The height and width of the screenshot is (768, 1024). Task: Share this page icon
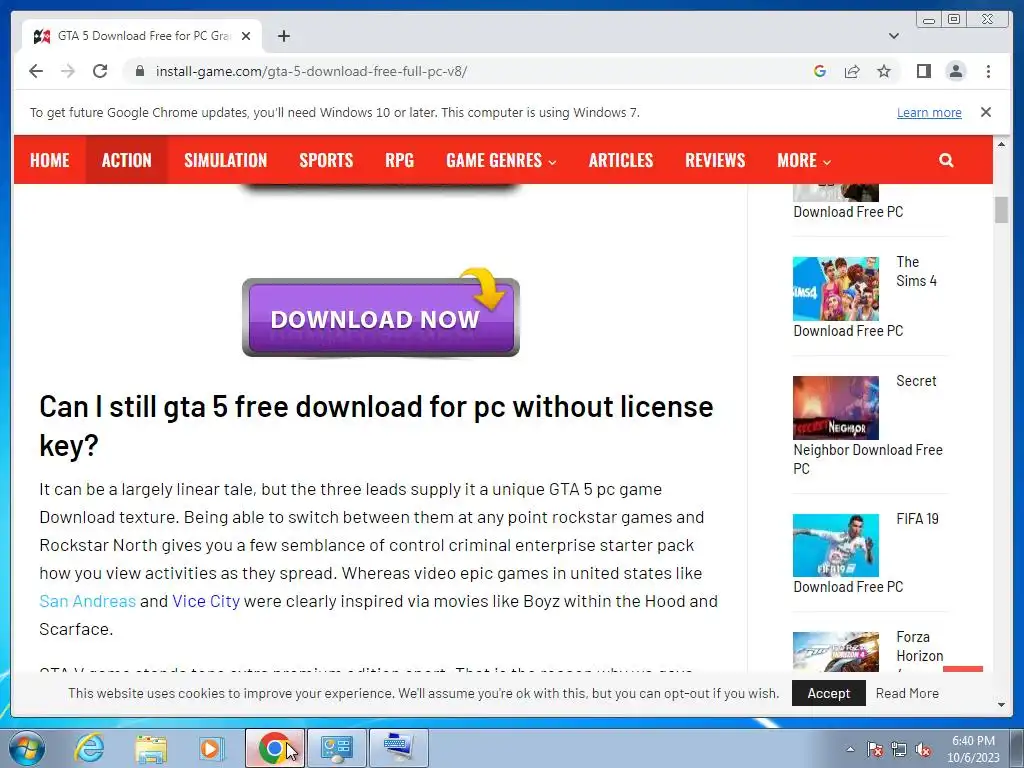pyautogui.click(x=852, y=71)
